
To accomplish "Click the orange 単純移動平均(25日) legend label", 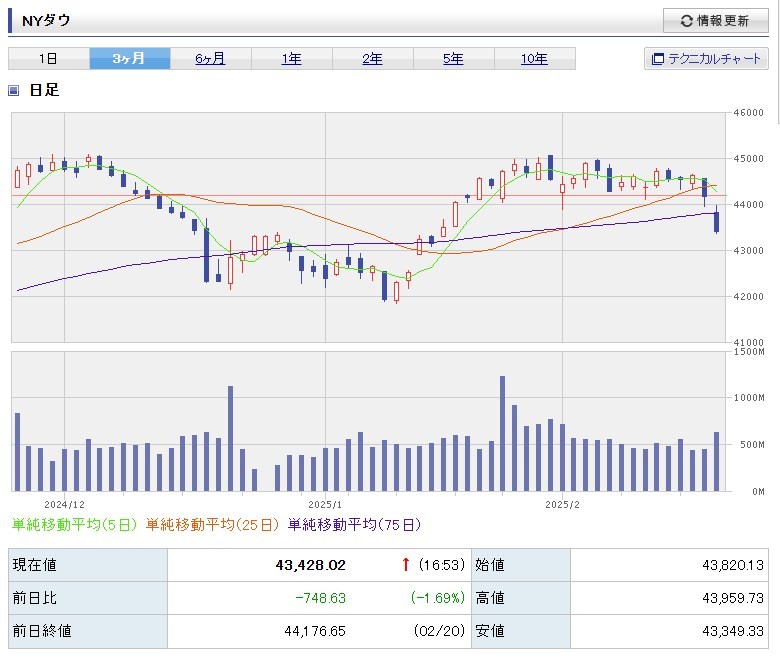I will (x=214, y=524).
